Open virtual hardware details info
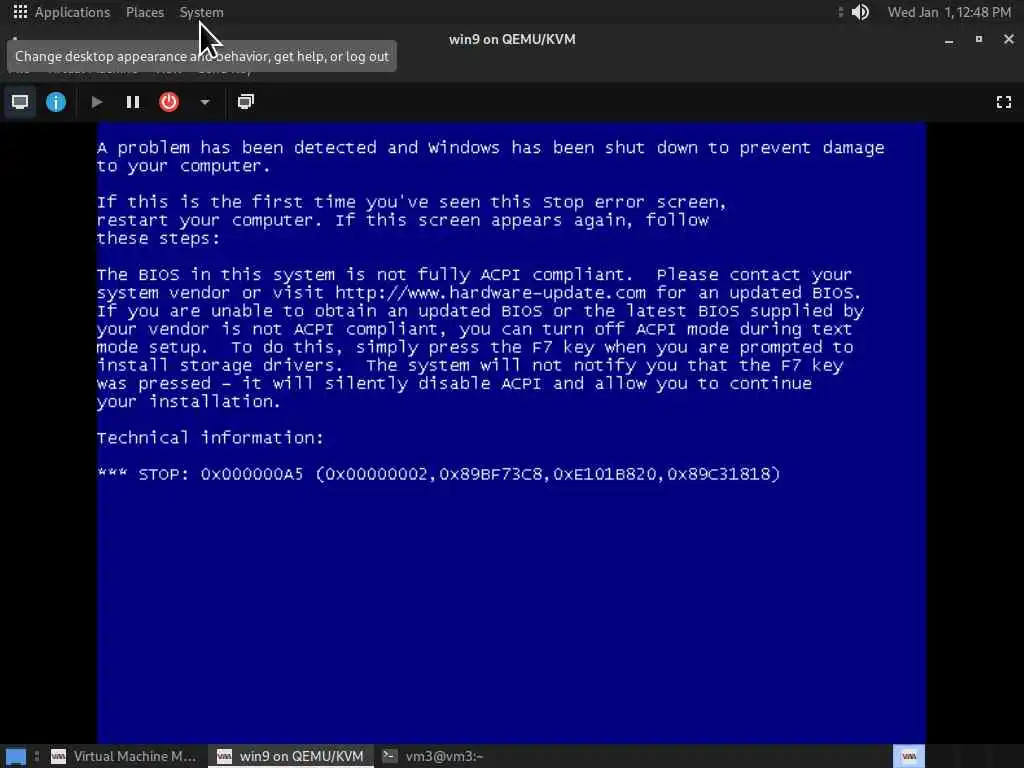The image size is (1024, 768). [x=56, y=102]
